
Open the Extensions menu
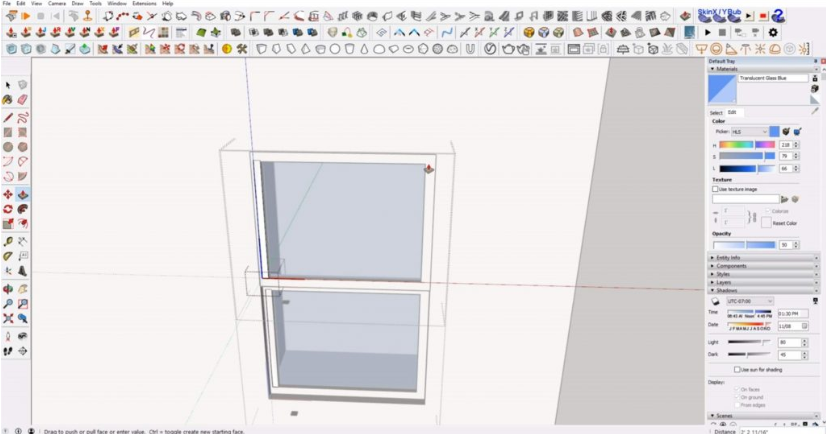pyautogui.click(x=144, y=3)
